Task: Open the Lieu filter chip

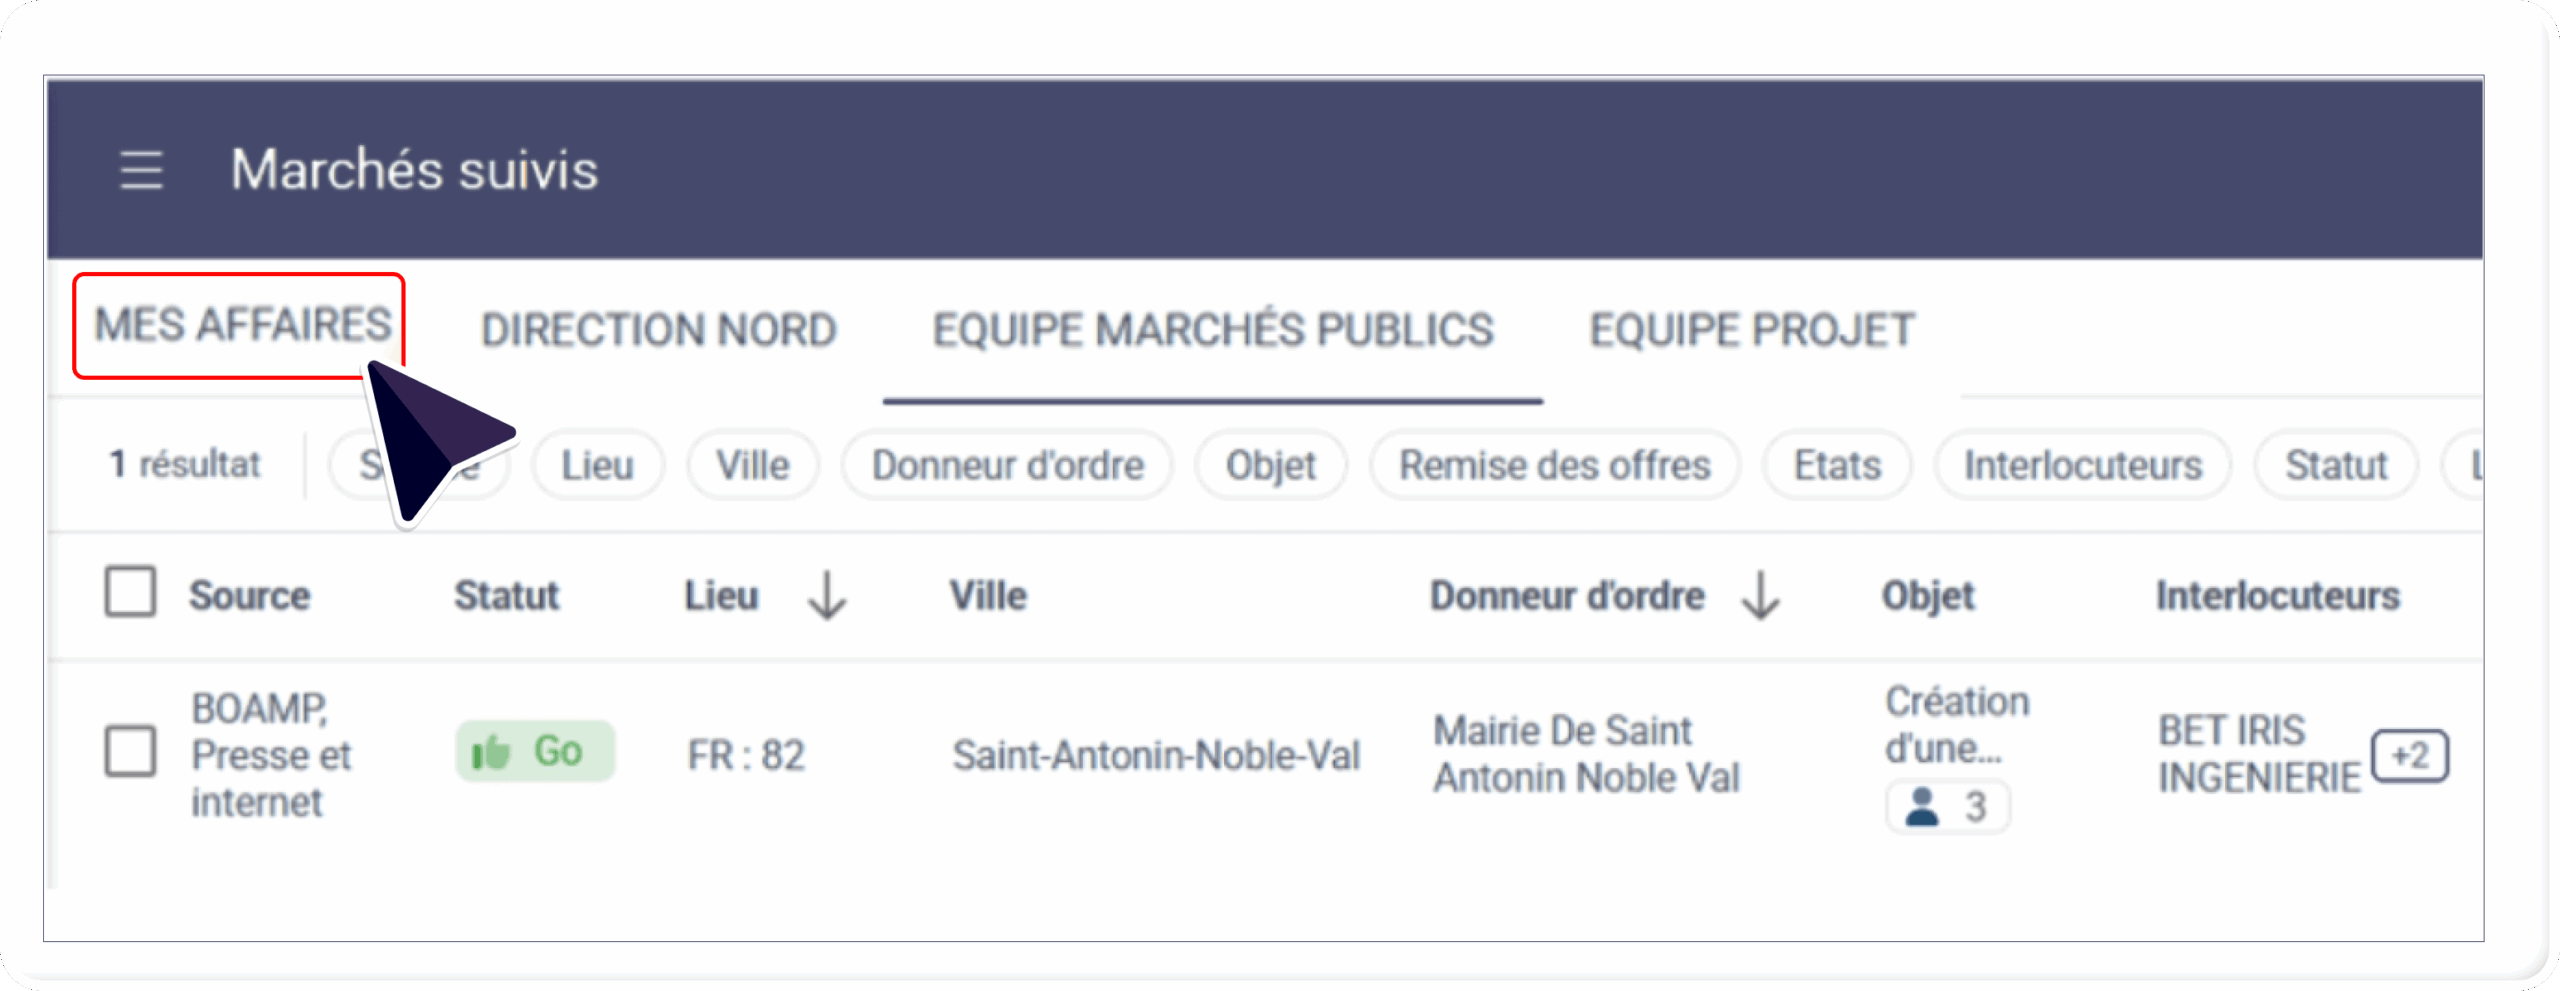Action: click(597, 465)
